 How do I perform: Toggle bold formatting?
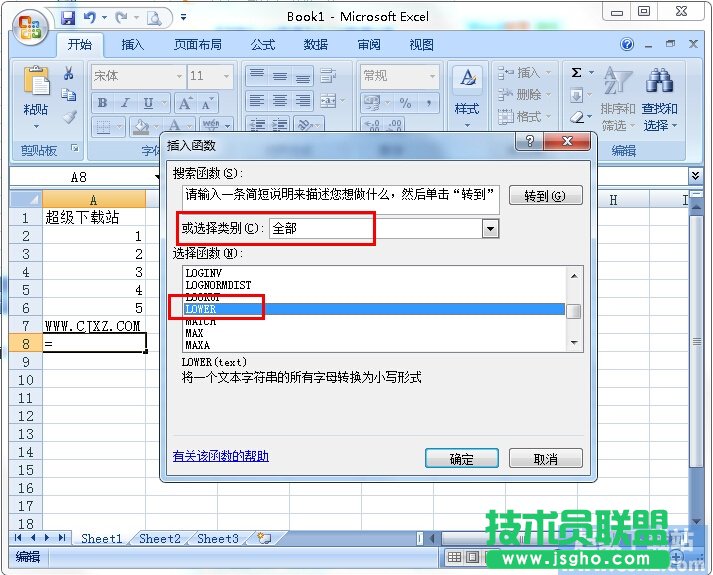click(x=103, y=103)
